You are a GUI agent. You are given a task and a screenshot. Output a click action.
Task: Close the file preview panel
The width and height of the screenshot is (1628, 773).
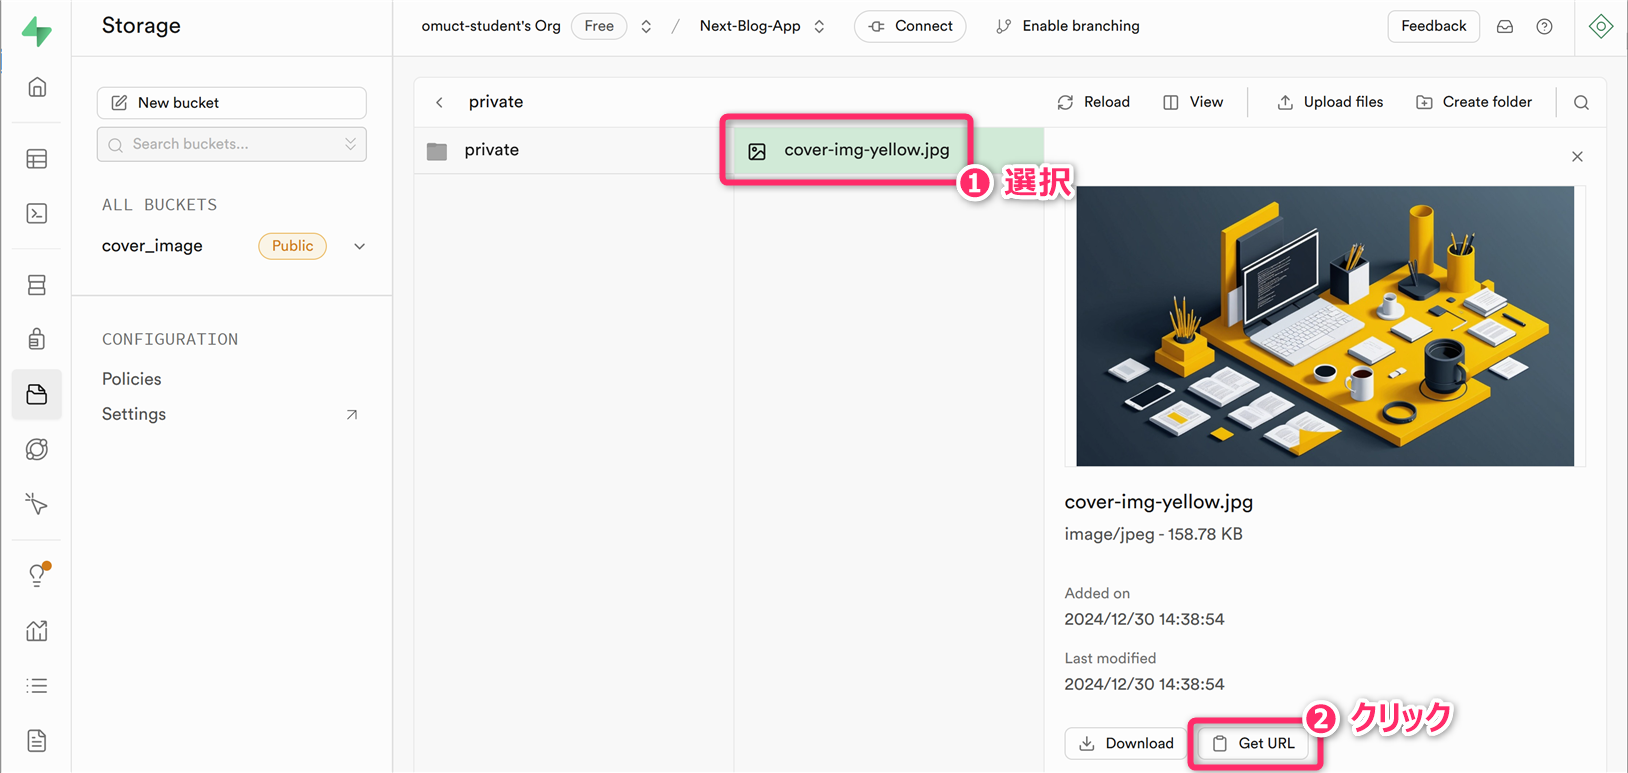[1577, 157]
